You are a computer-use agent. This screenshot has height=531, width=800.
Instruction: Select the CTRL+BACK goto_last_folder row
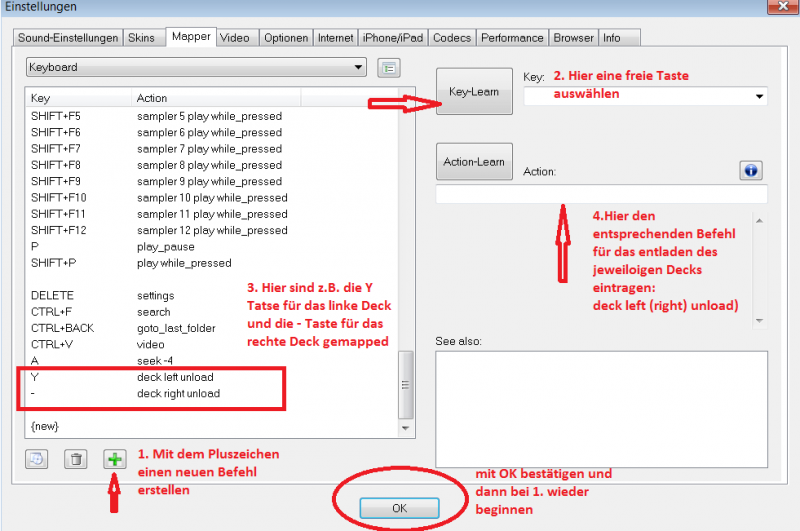click(211, 328)
